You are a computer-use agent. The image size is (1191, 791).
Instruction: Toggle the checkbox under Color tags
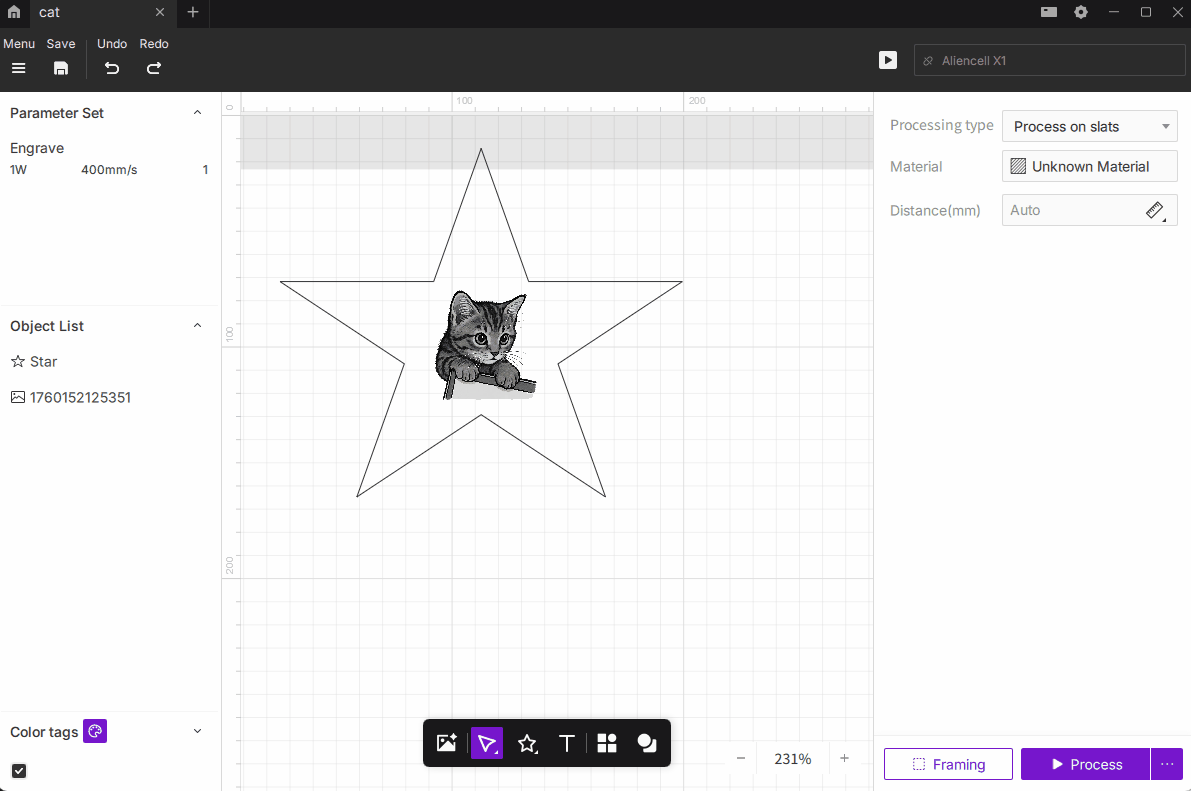[19, 771]
